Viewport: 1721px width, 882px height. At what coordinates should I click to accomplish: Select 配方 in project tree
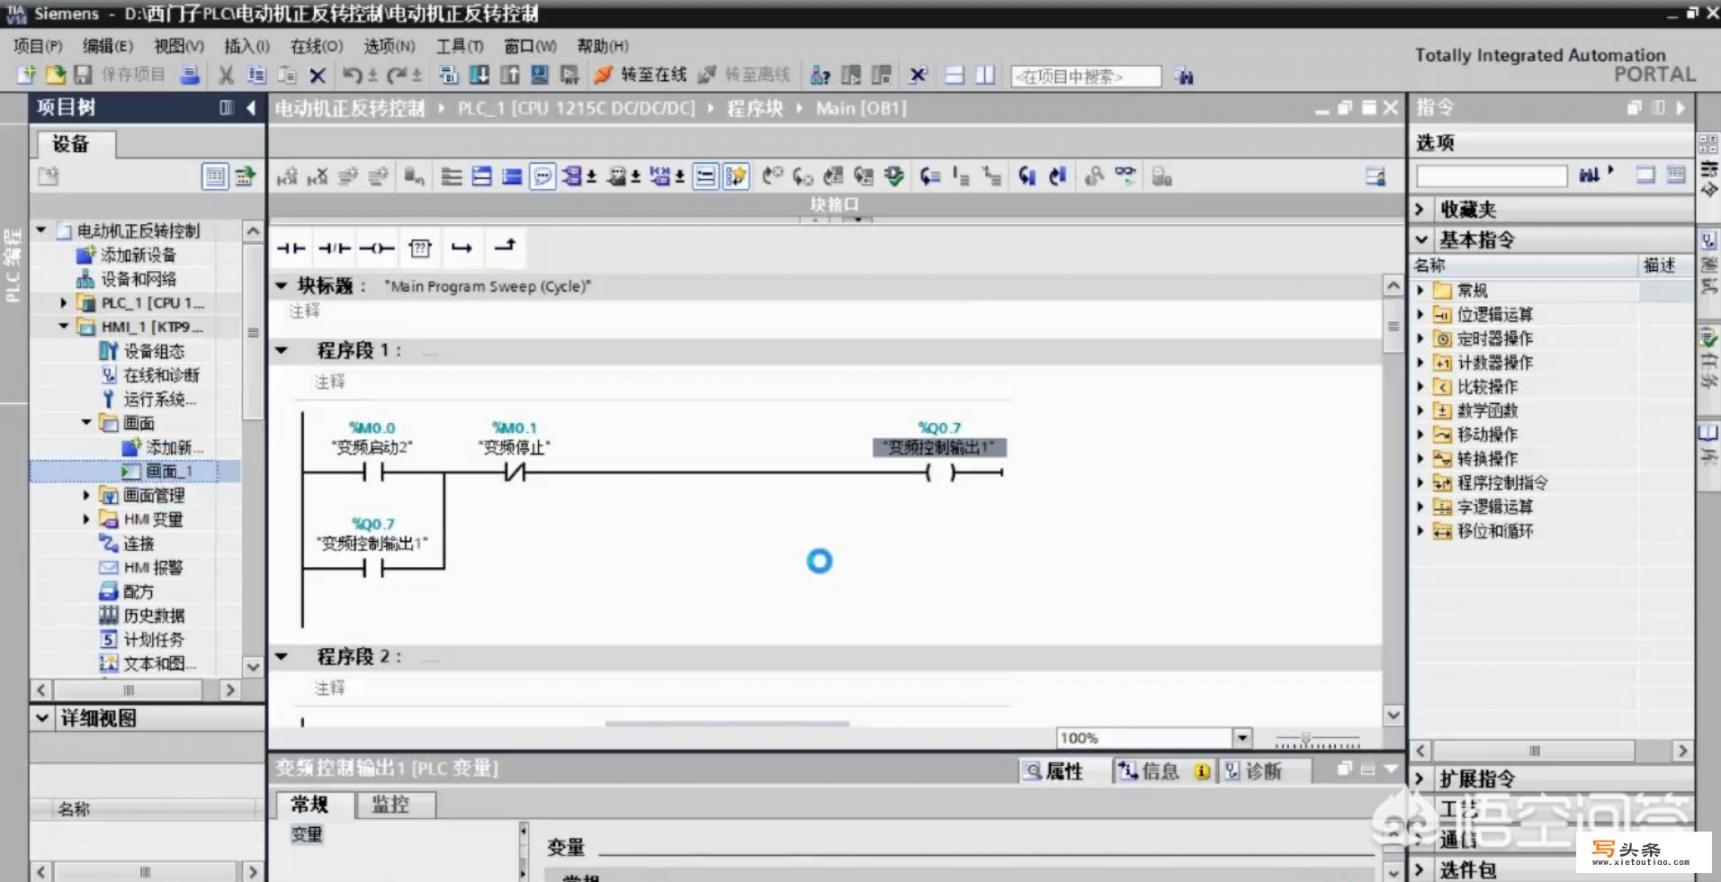pos(138,591)
